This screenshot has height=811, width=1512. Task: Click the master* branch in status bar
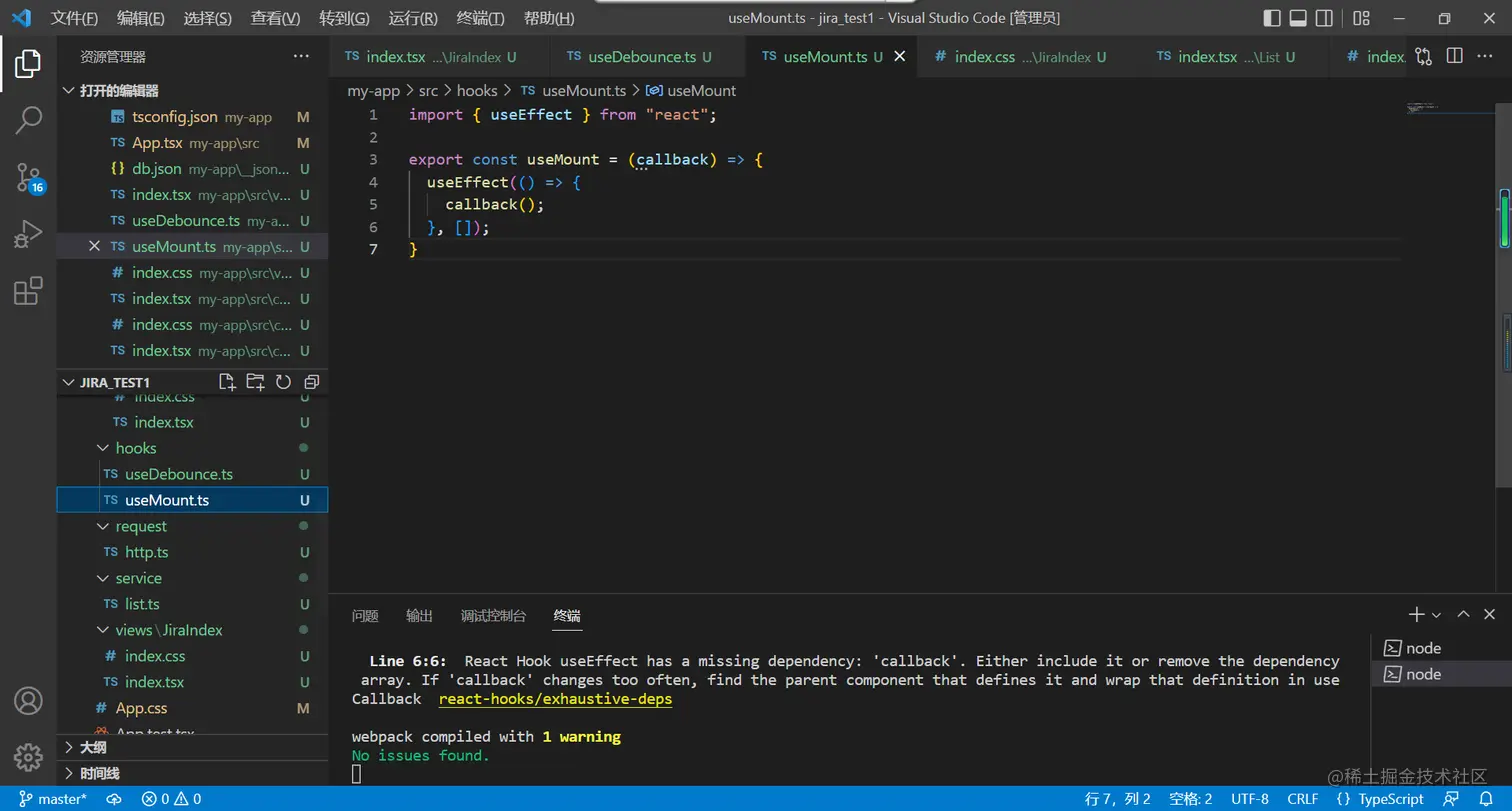point(53,799)
